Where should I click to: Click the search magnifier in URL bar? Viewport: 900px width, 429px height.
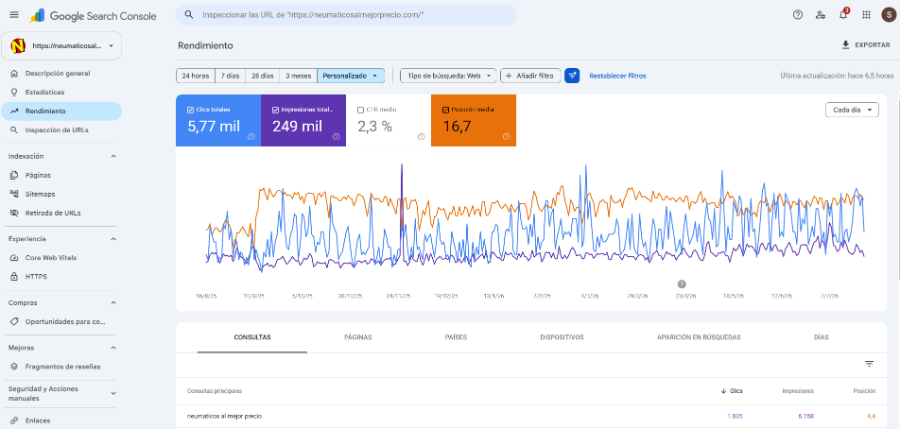coord(188,15)
